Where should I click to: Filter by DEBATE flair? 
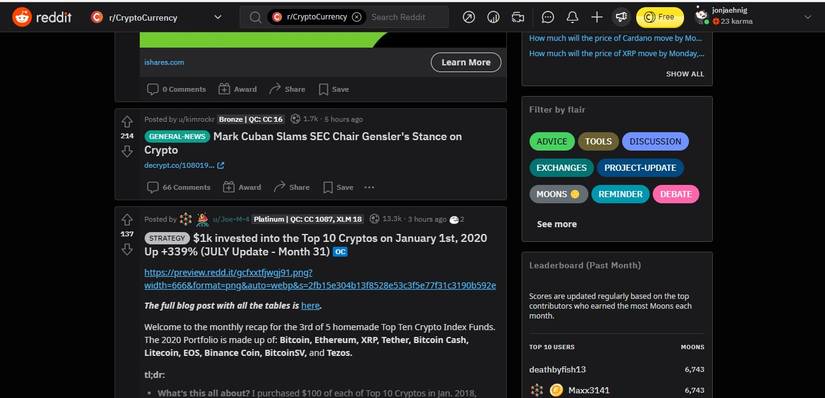point(676,194)
